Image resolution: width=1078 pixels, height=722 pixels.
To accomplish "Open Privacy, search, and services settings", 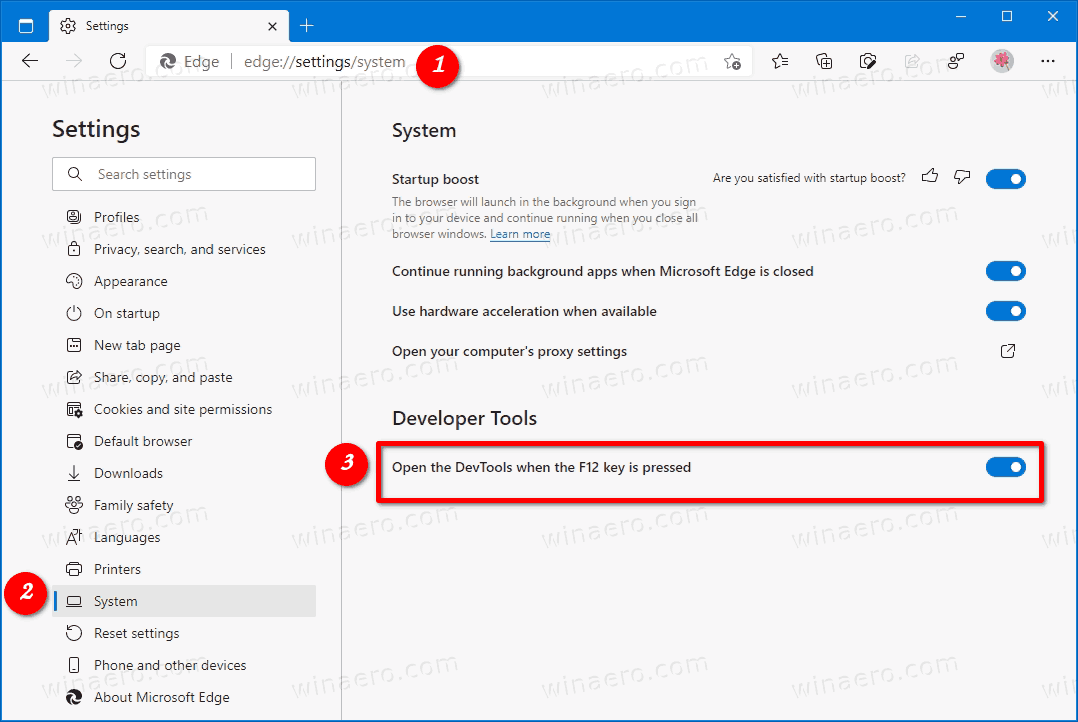I will click(x=184, y=249).
